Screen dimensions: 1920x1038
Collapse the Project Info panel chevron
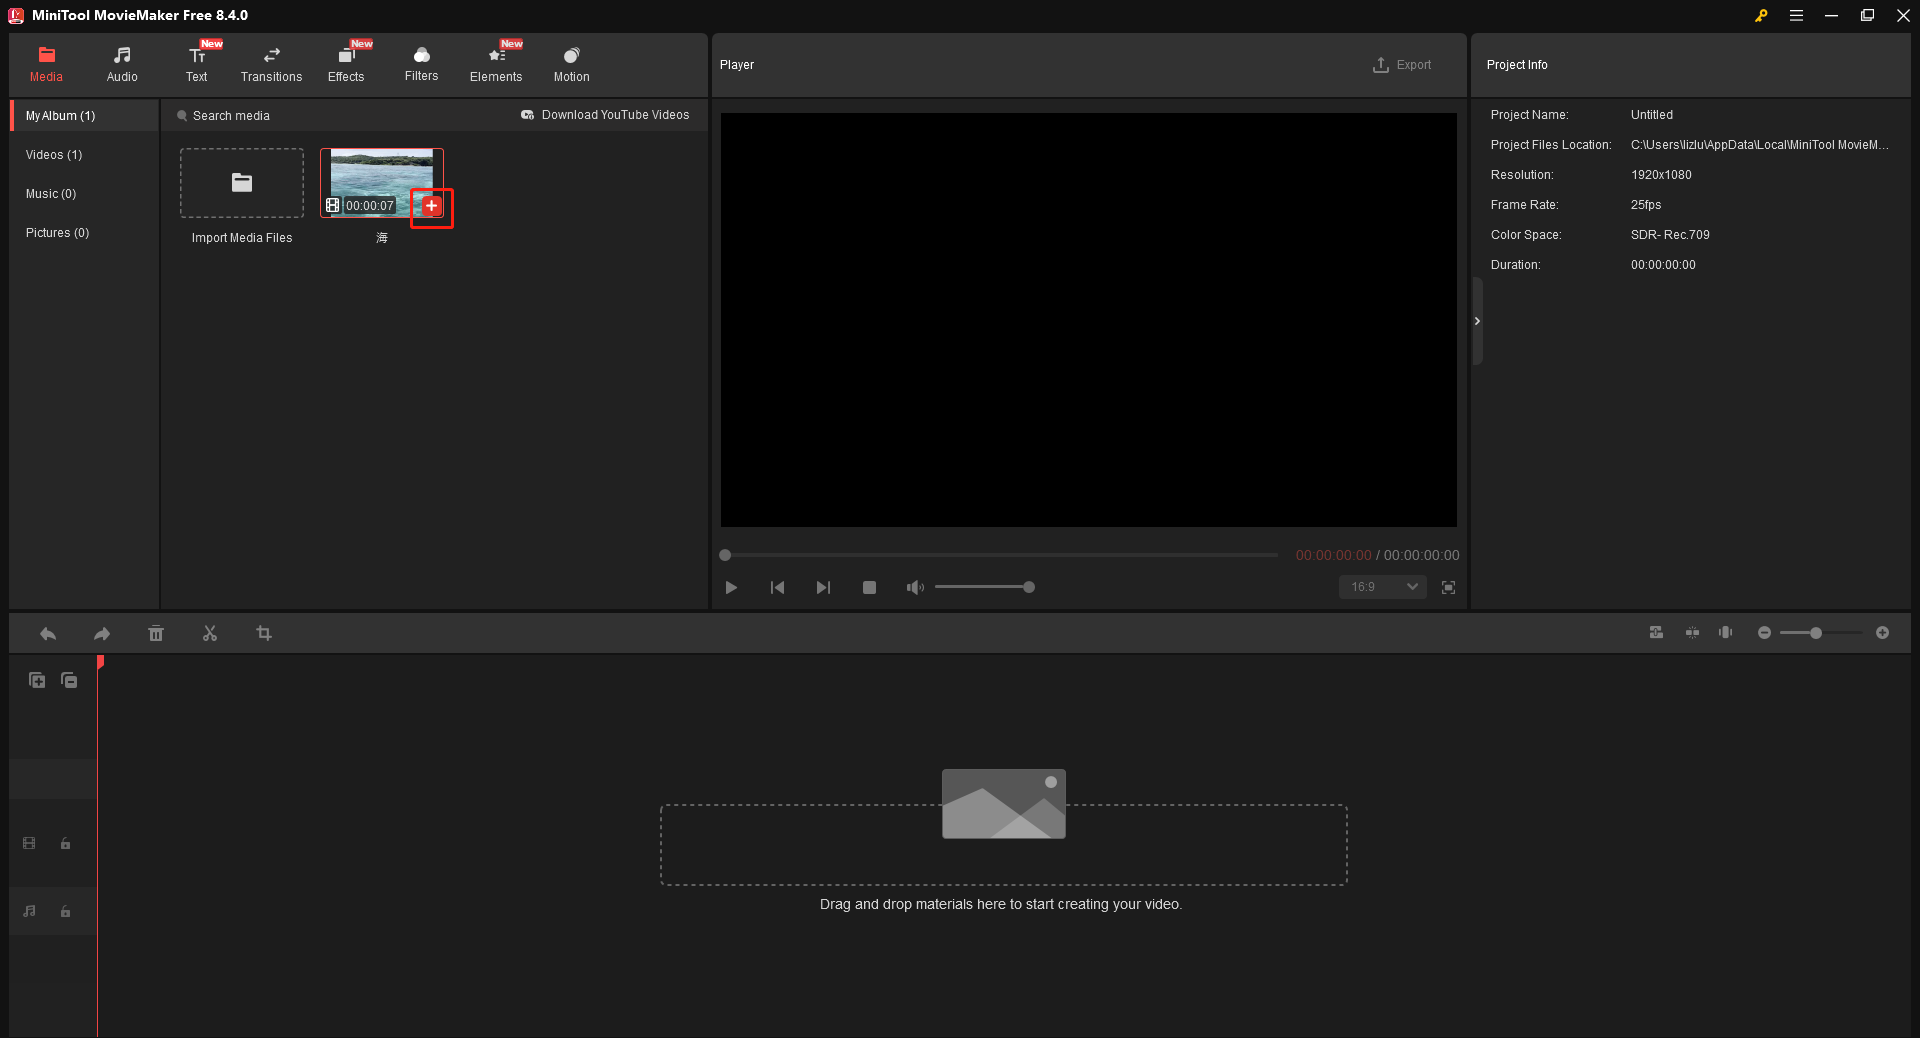point(1477,321)
